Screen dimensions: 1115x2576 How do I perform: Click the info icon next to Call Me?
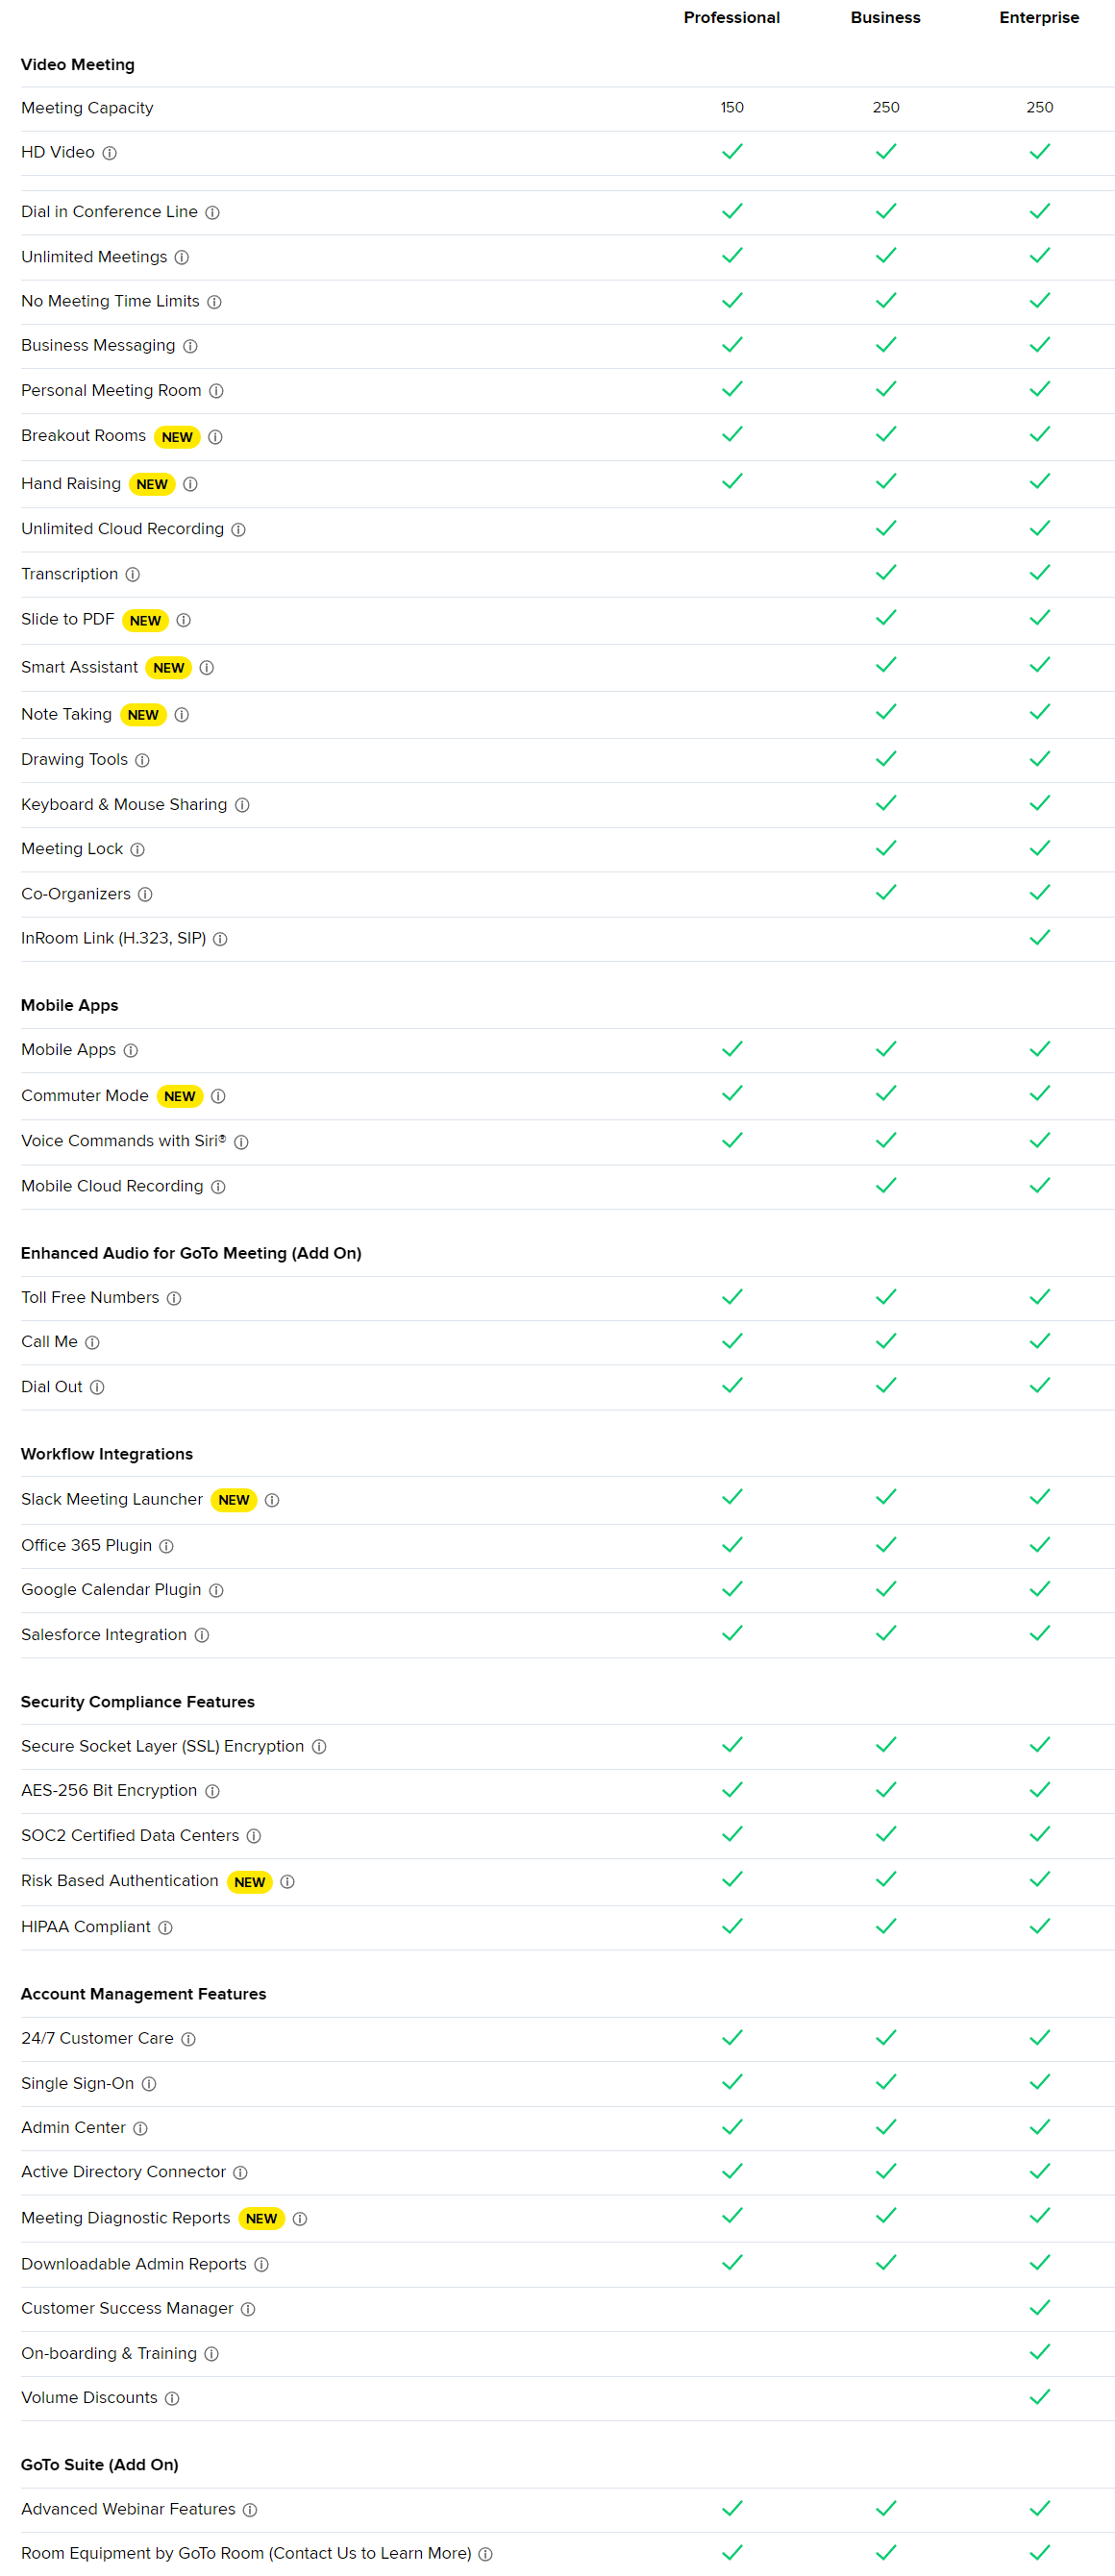92,1342
